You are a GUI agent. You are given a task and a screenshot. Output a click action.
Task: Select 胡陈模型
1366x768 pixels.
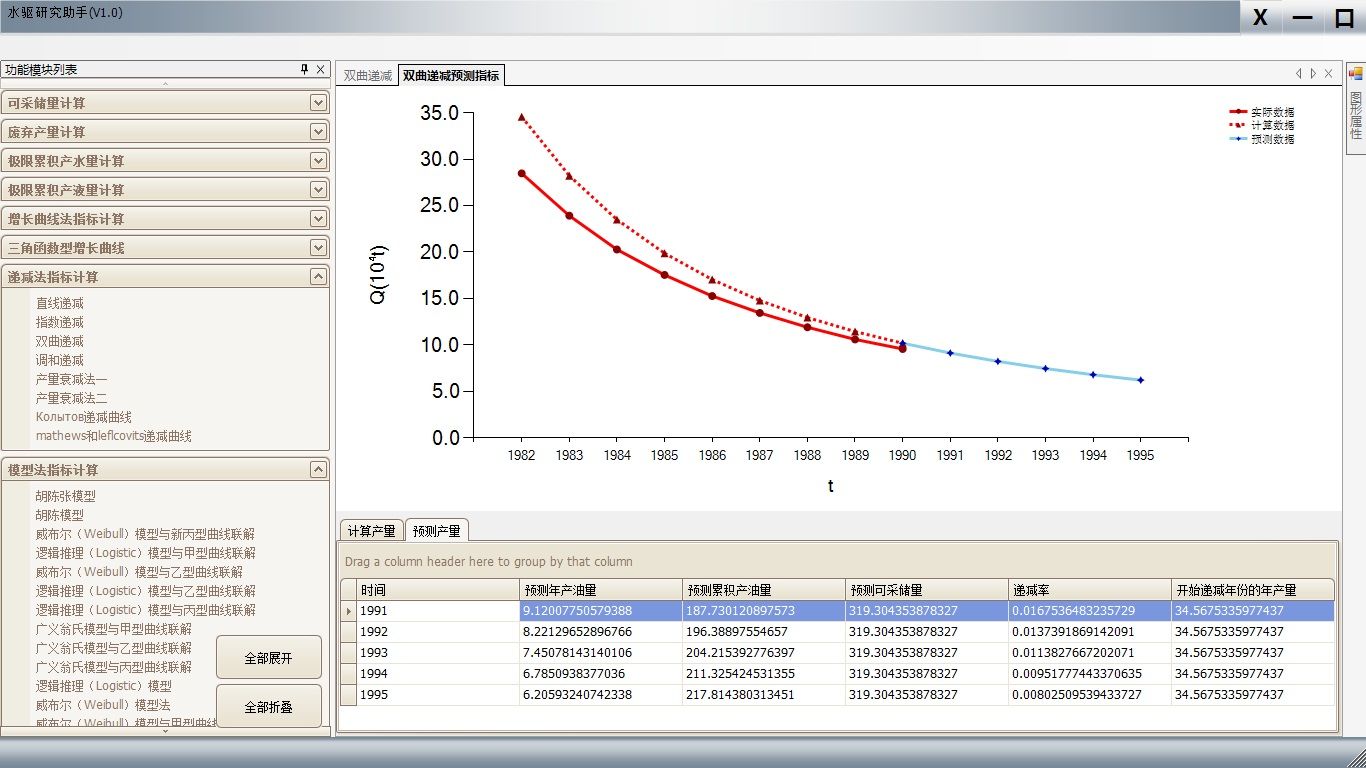pos(60,515)
